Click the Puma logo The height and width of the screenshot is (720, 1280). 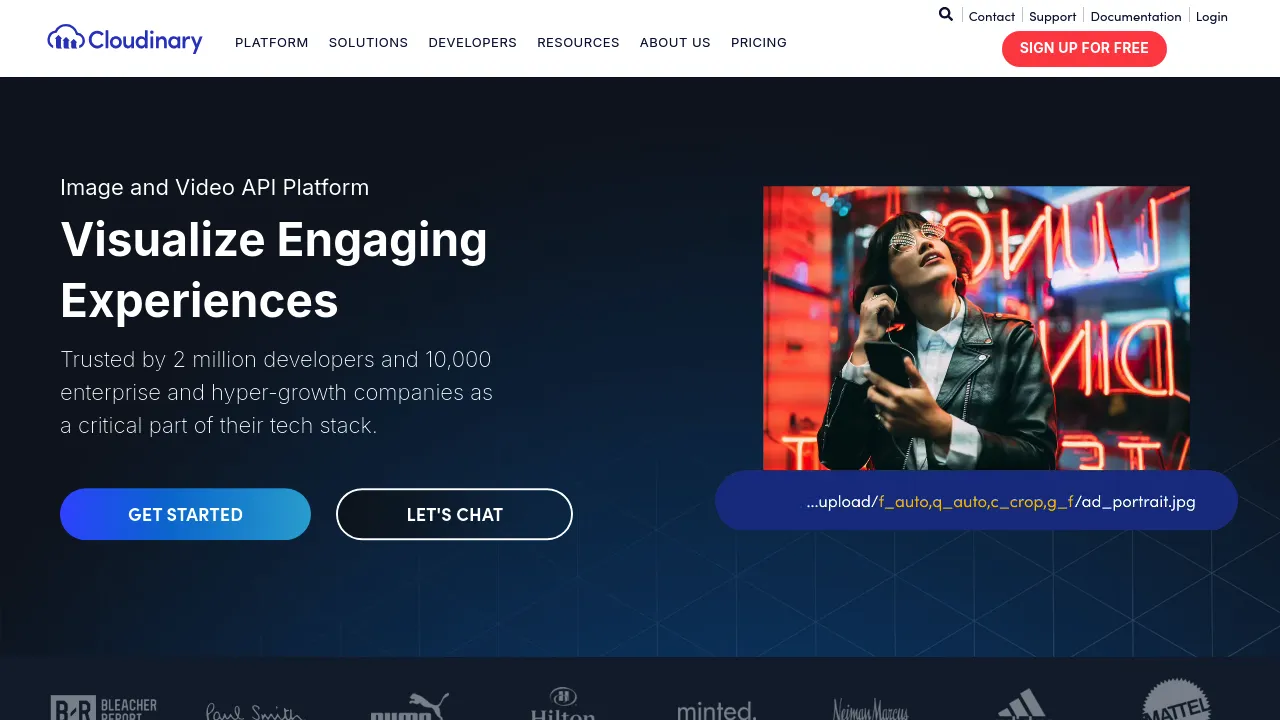tap(409, 706)
